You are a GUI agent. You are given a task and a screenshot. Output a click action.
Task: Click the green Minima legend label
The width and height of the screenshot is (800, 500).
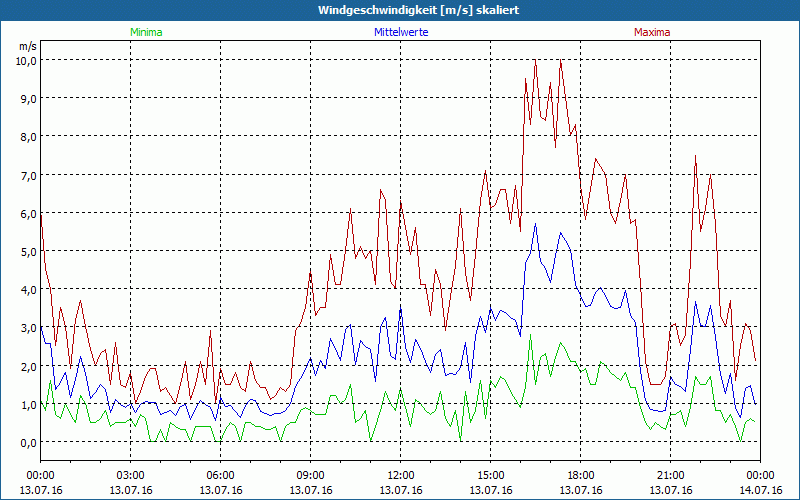click(145, 32)
